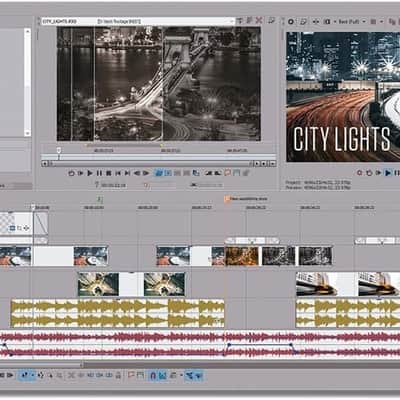Toggle Enable Snapping magnet icon

153,375
